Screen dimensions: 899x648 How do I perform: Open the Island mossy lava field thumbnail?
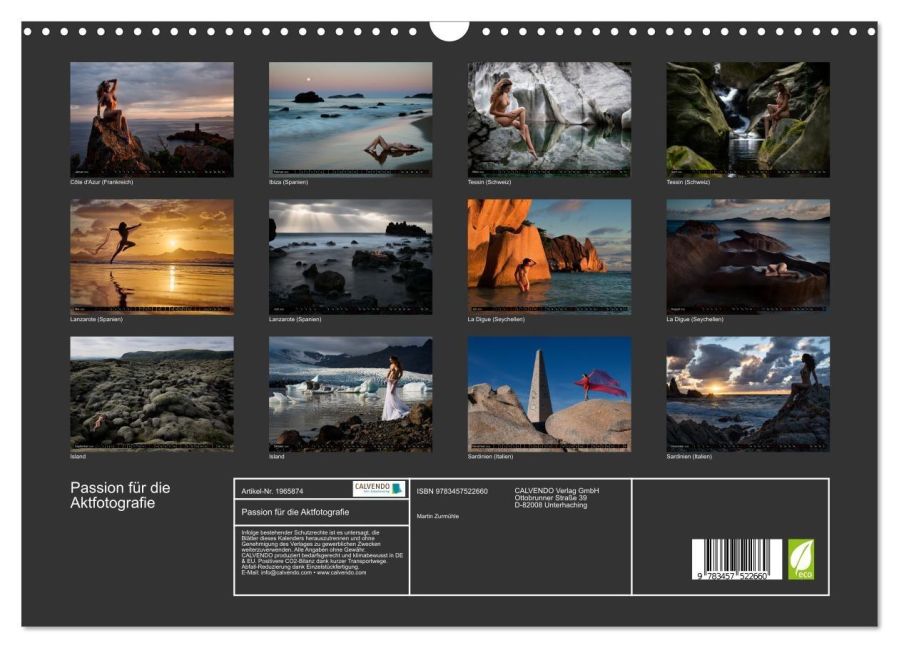pos(152,394)
